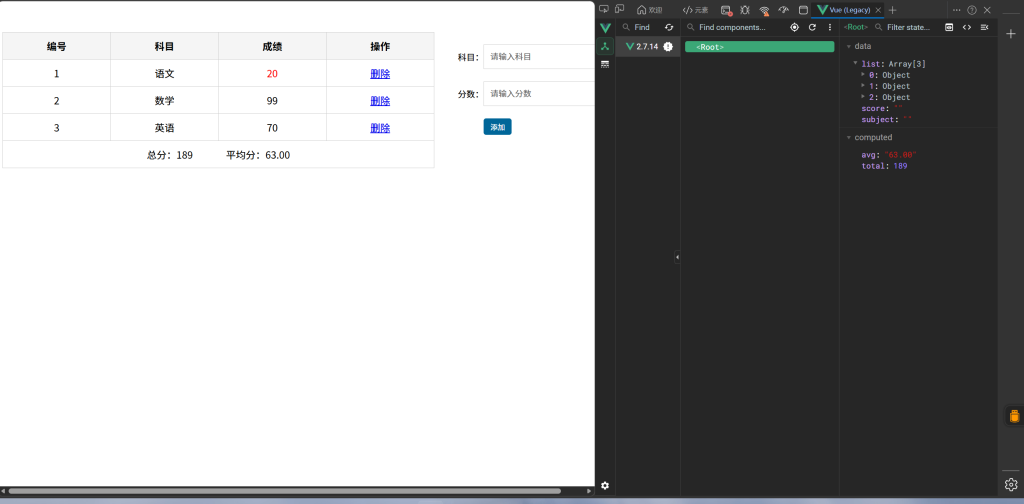This screenshot has width=1024, height=504.
Task: Open the 欢迎 welcome tab
Action: 650,10
